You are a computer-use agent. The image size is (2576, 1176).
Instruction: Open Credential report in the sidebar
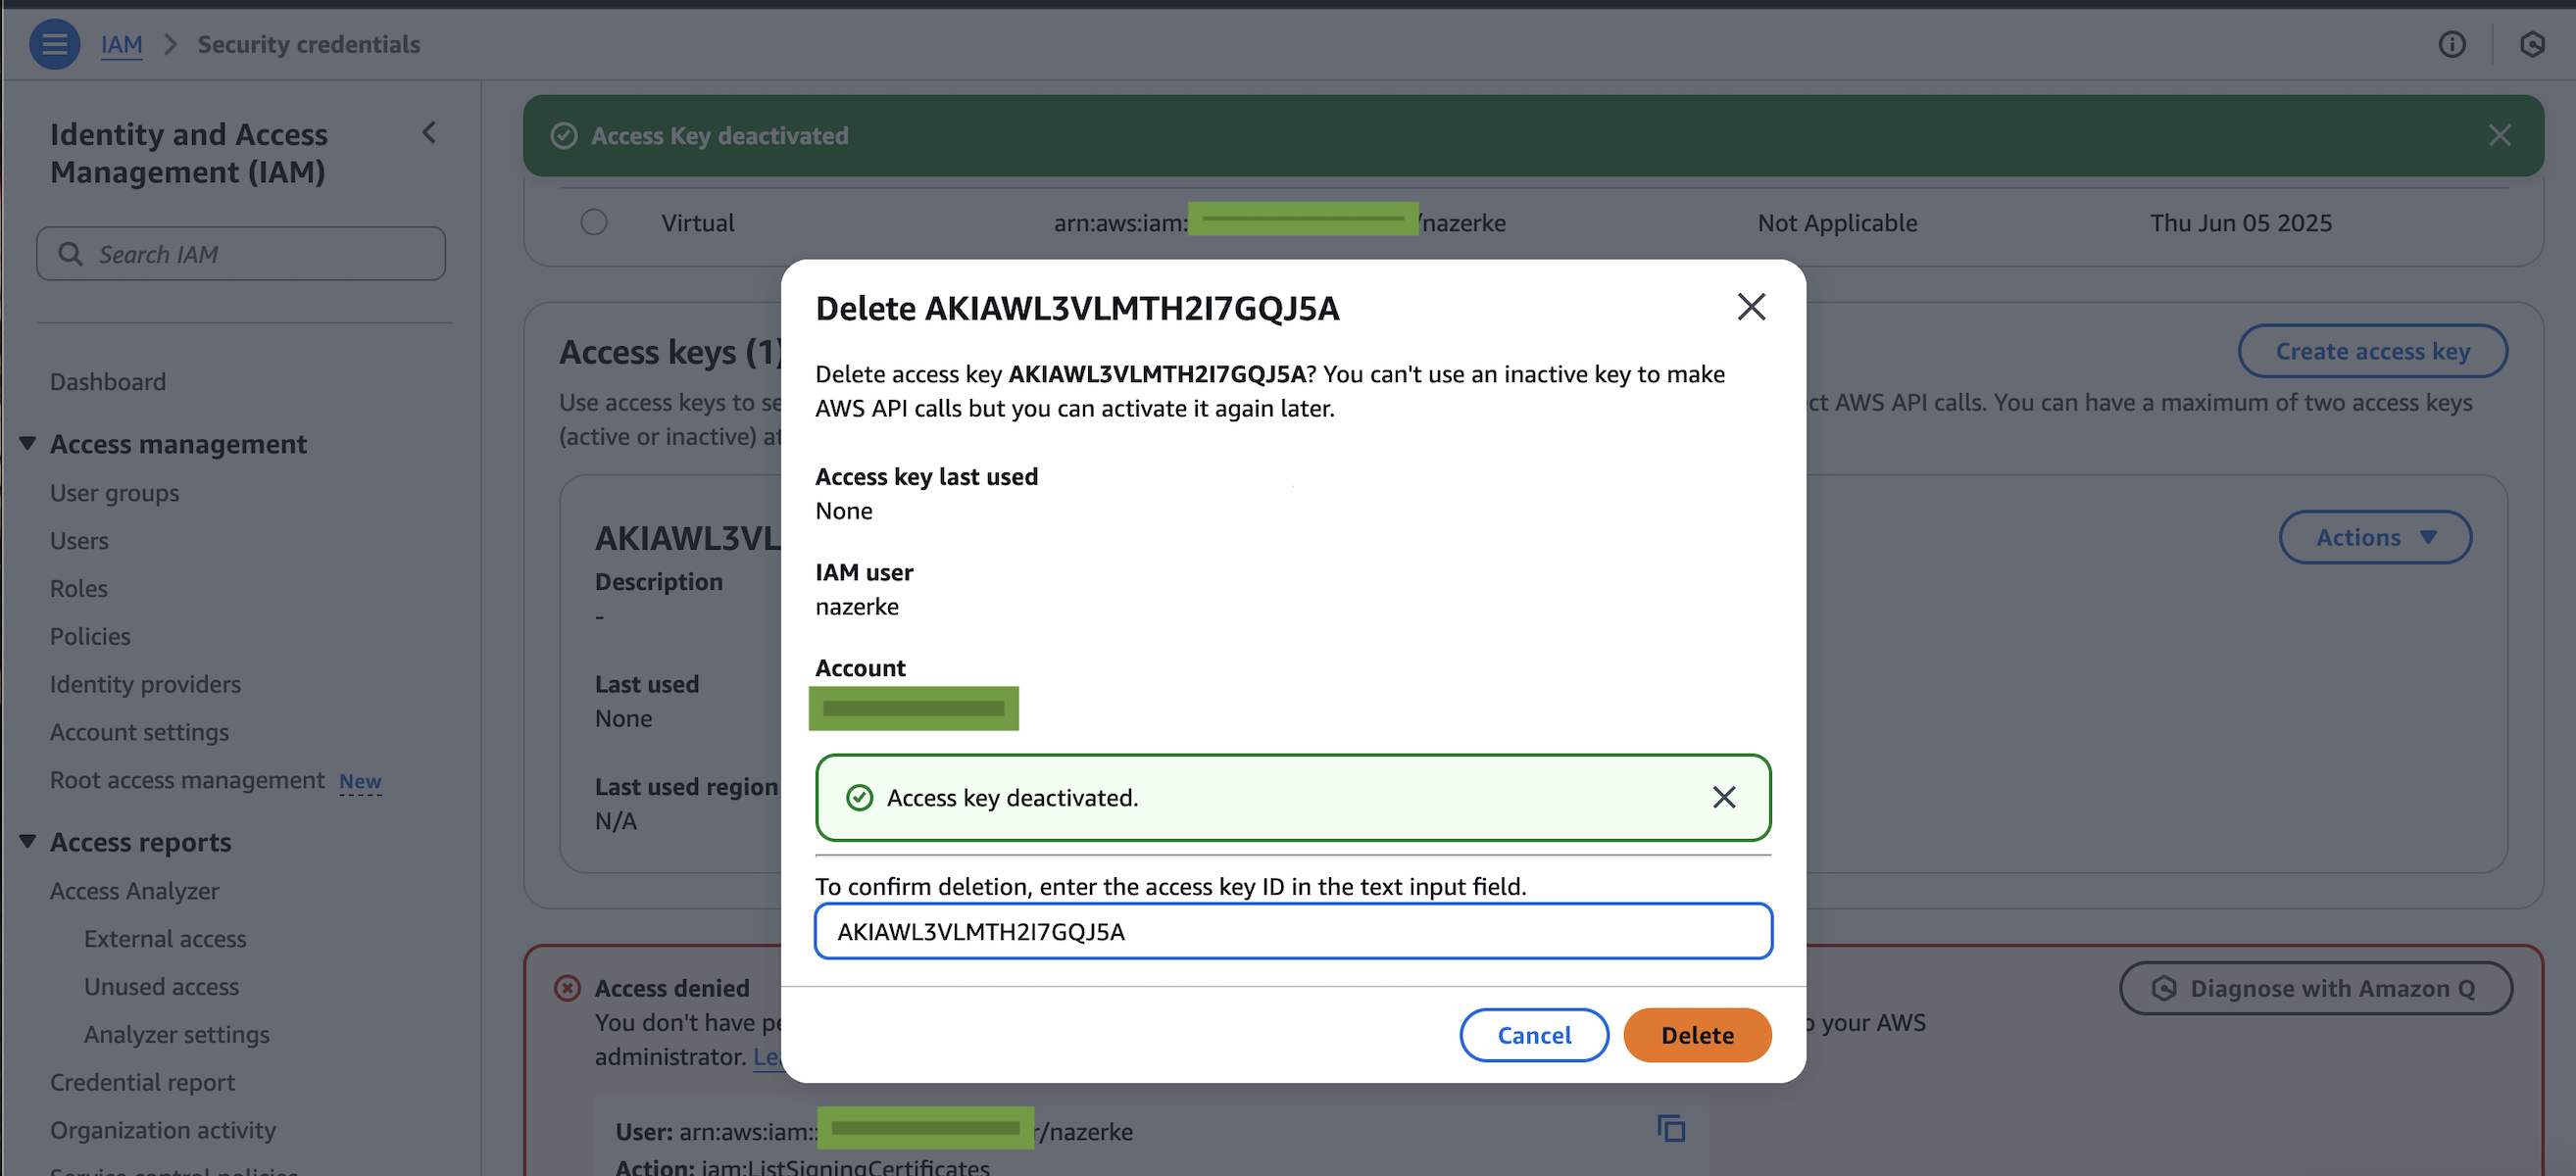(142, 1083)
